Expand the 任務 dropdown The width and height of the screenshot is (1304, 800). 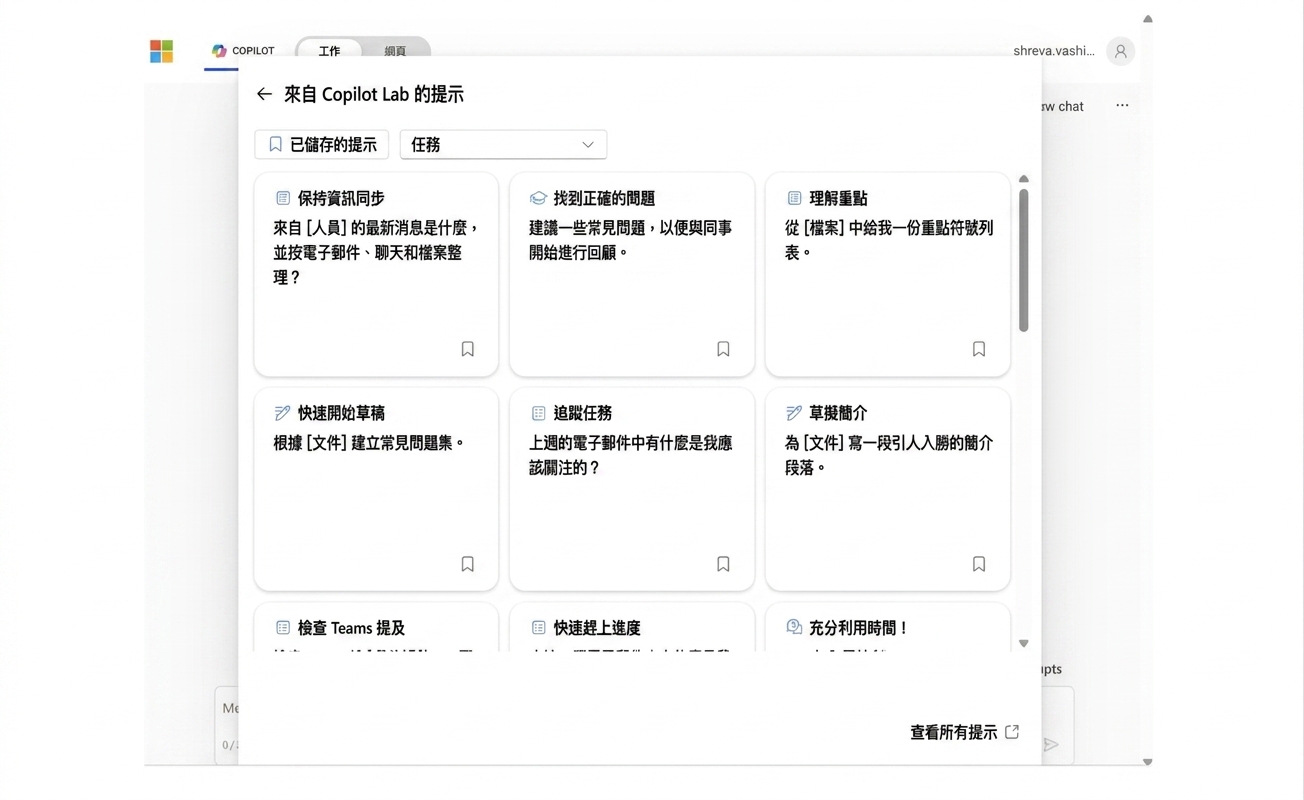(x=503, y=145)
